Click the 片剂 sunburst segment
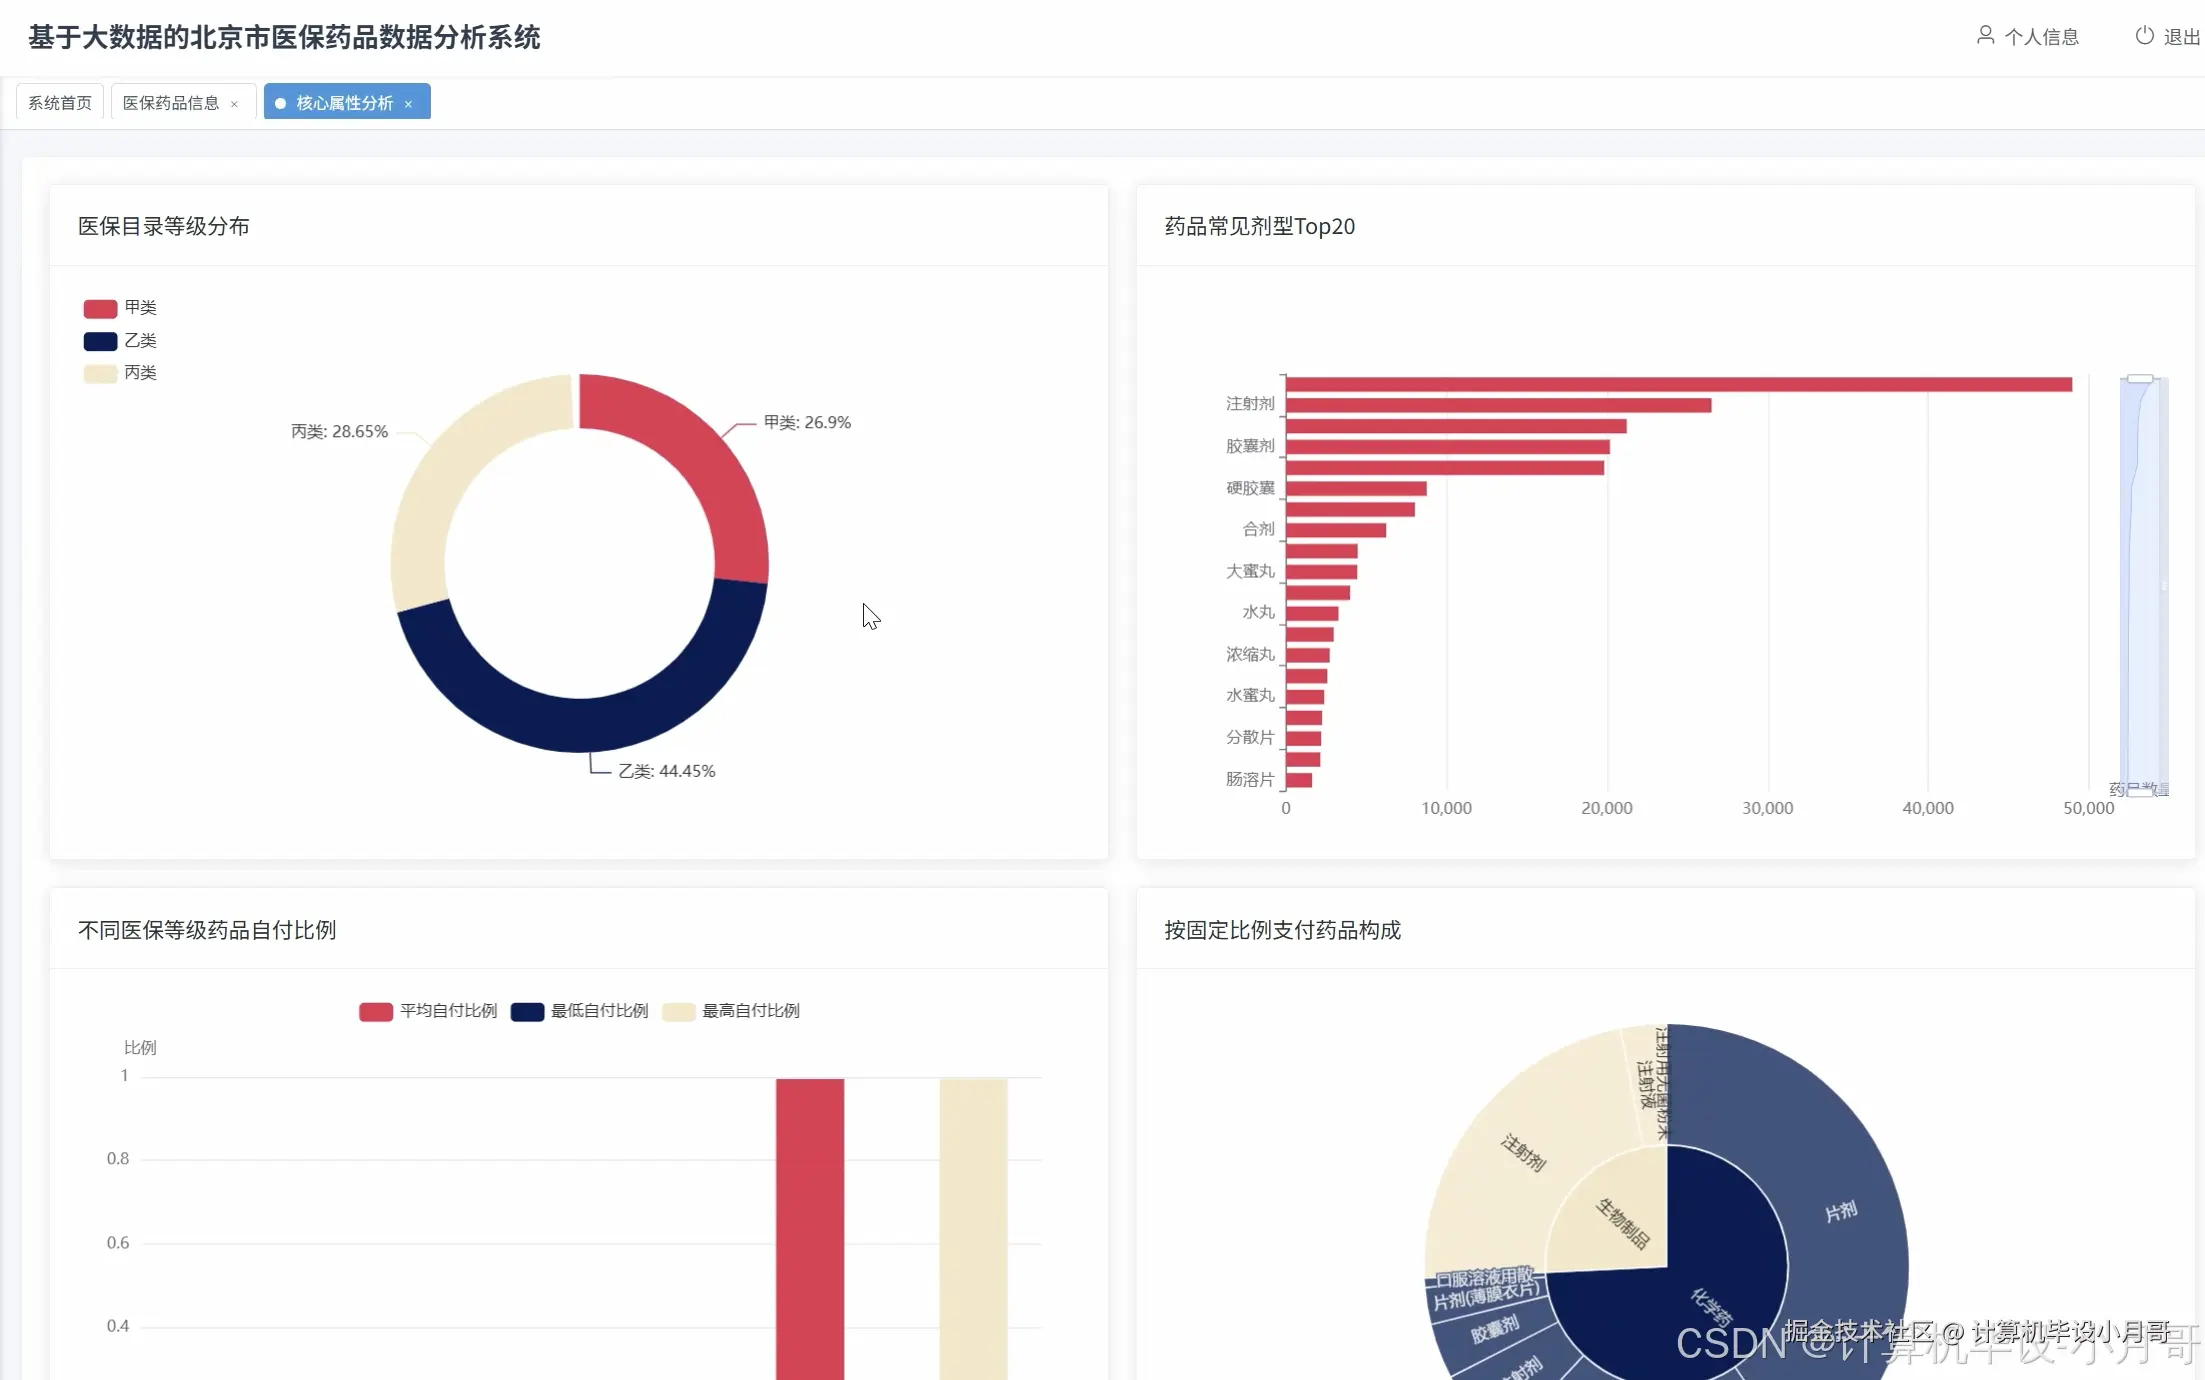 (x=1840, y=1212)
